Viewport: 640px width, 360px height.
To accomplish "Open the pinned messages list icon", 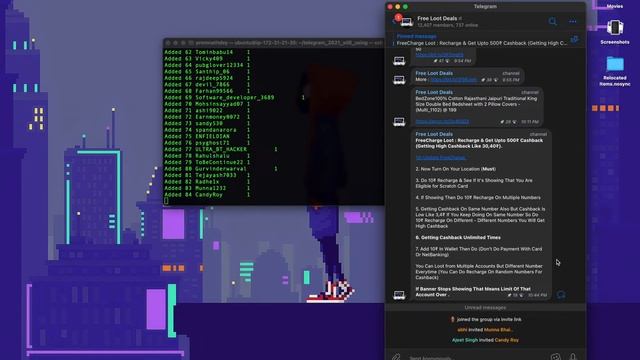I will pyautogui.click(x=574, y=40).
